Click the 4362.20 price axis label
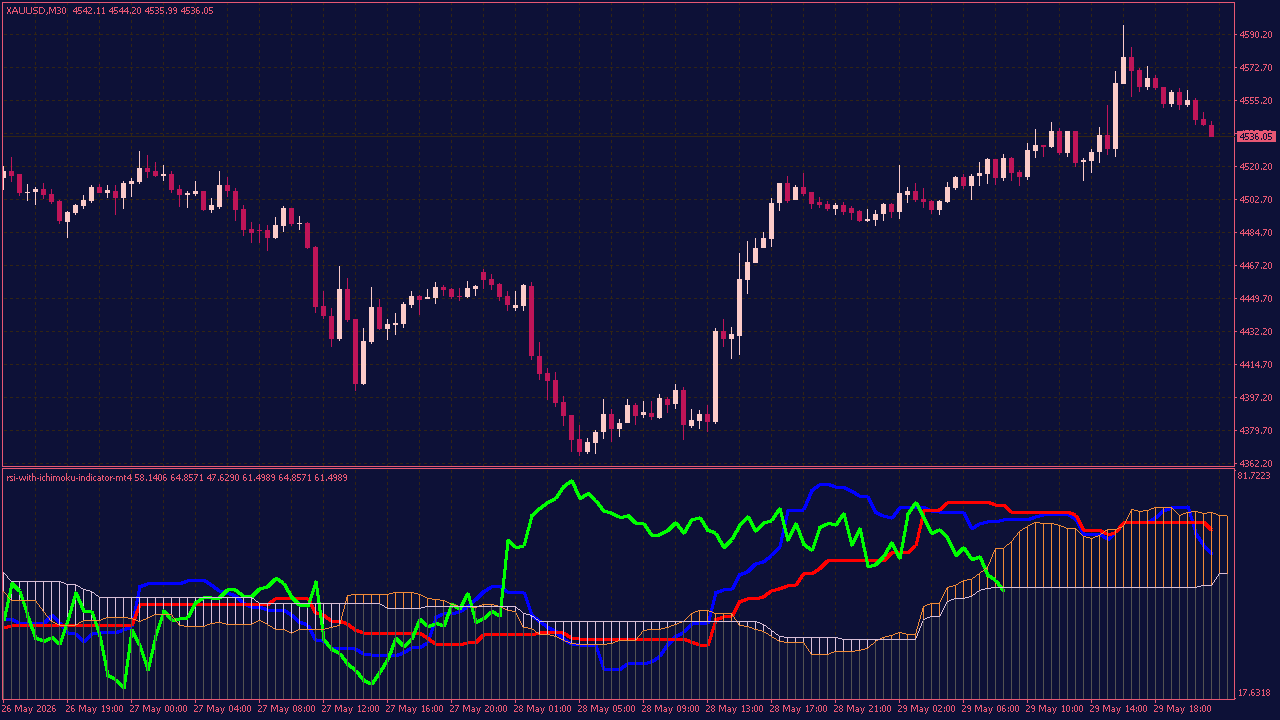The image size is (1280, 720). coord(1255,464)
